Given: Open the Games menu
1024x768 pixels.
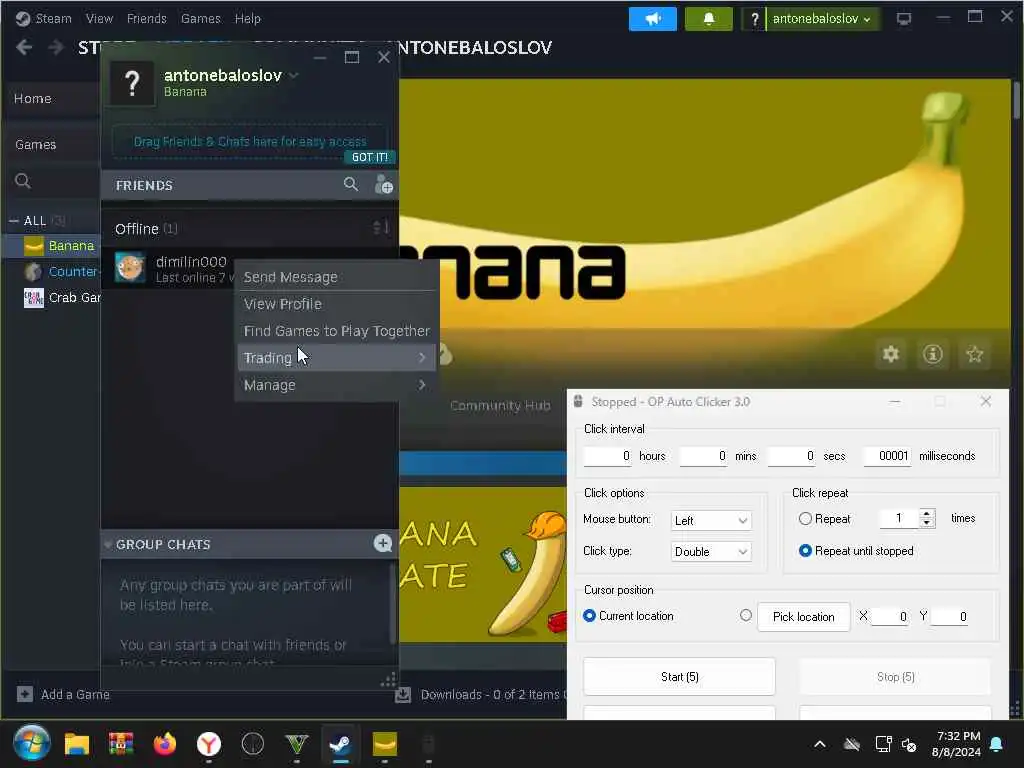Looking at the screenshot, I should (x=200, y=18).
